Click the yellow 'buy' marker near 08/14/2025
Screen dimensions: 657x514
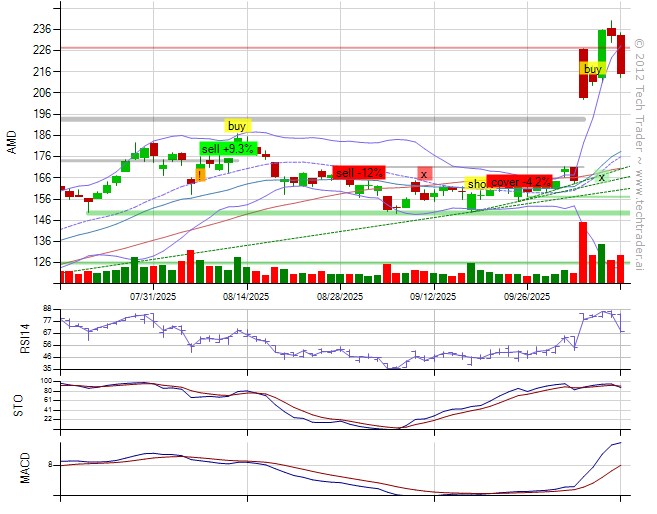pos(237,126)
